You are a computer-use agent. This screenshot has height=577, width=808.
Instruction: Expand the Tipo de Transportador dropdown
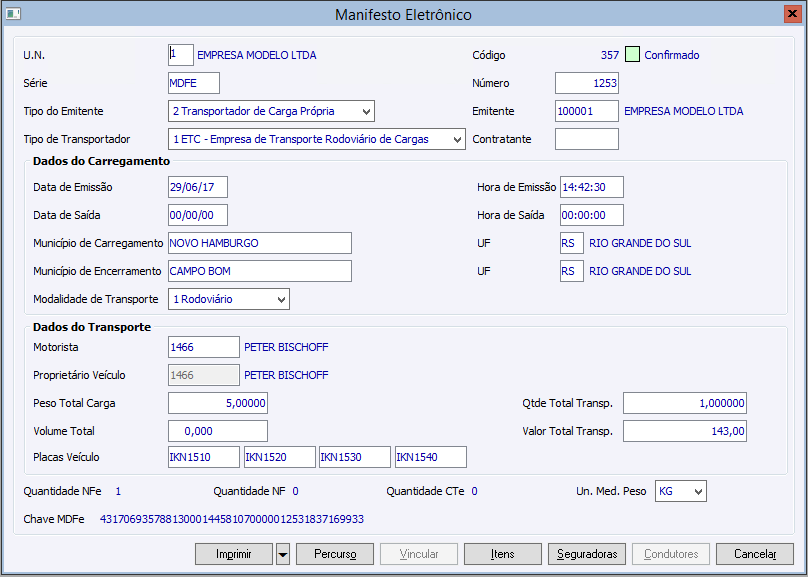point(457,139)
